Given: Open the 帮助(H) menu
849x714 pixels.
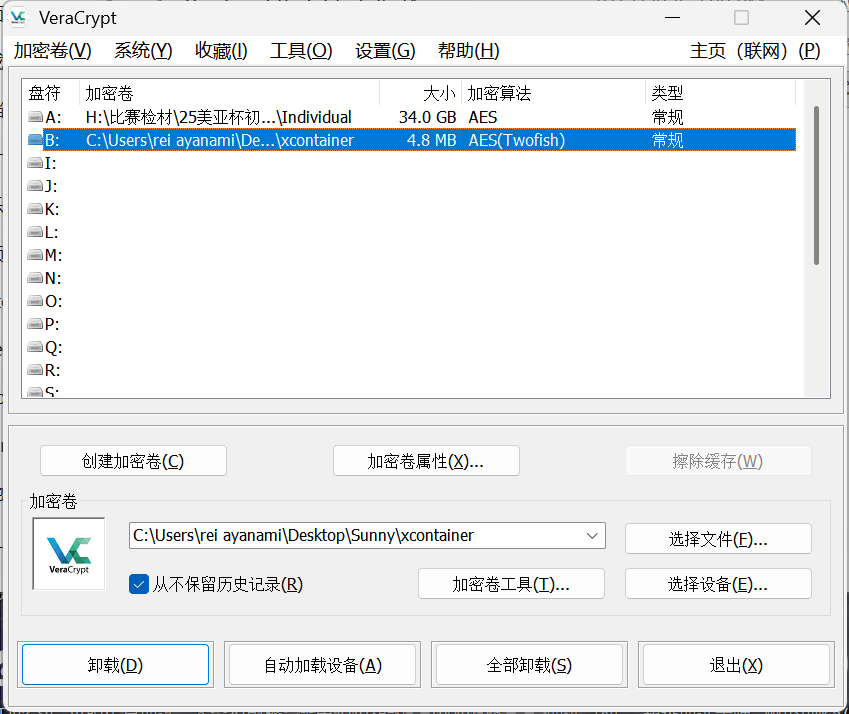Looking at the screenshot, I should pyautogui.click(x=468, y=51).
